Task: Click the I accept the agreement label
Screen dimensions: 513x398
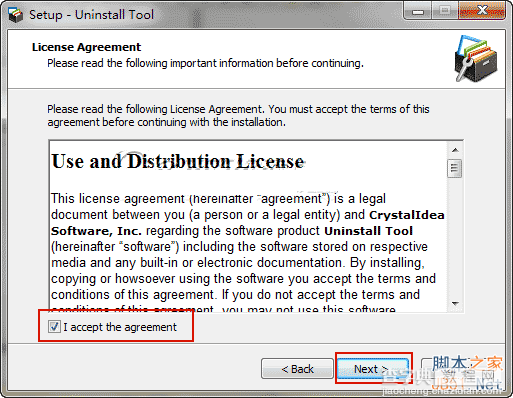Action: (x=120, y=327)
